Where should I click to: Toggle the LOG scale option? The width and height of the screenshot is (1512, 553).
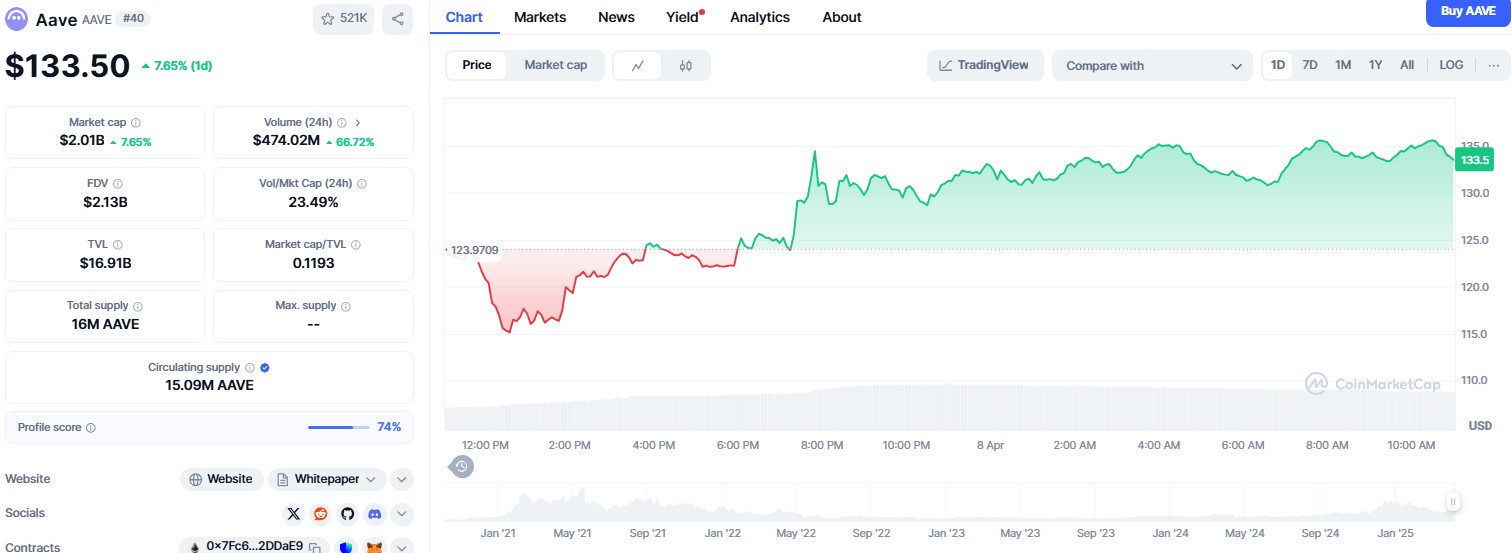point(1451,65)
